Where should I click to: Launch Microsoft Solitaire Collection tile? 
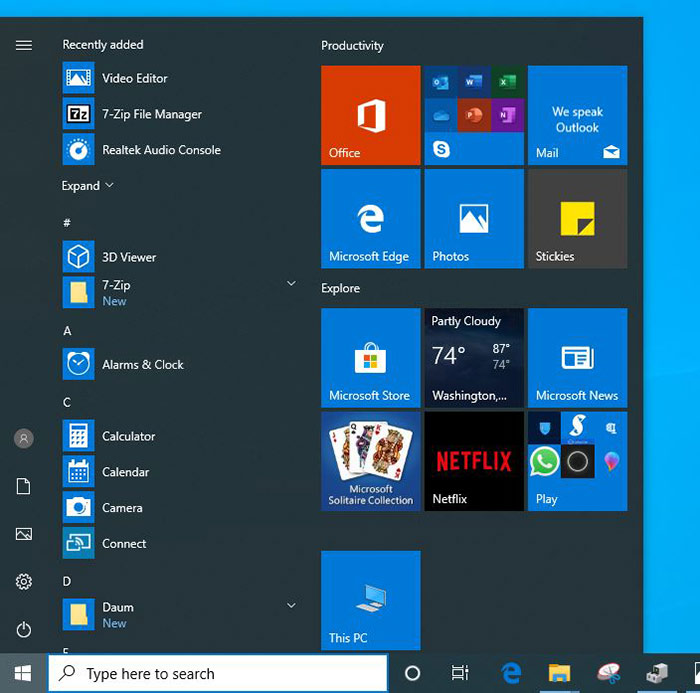click(x=371, y=461)
